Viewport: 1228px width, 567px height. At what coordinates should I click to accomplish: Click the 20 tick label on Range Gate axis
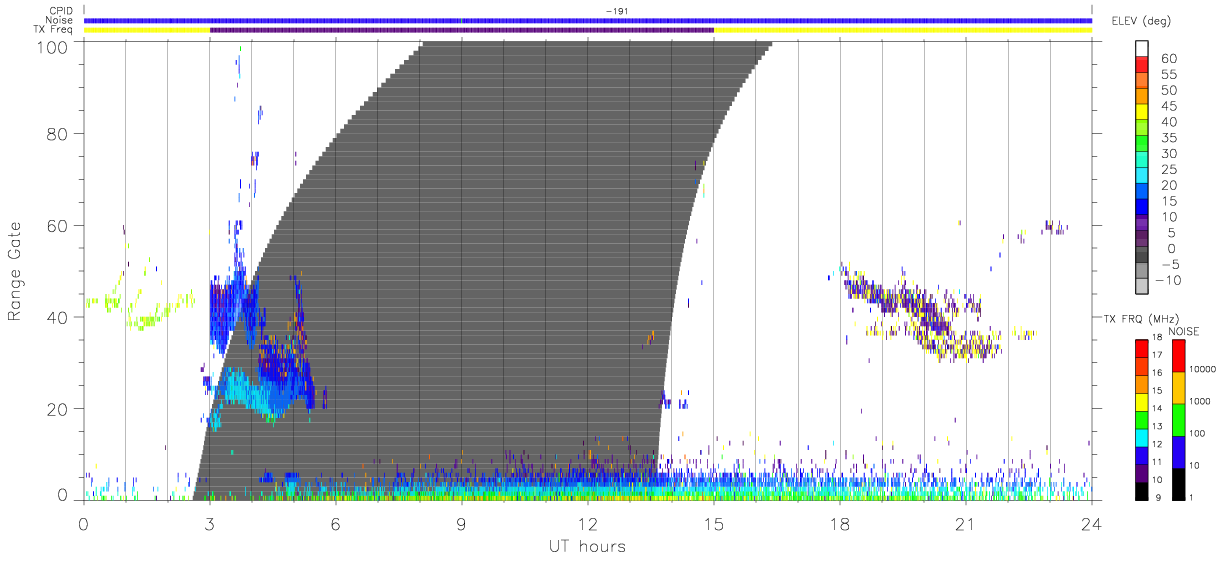click(58, 409)
